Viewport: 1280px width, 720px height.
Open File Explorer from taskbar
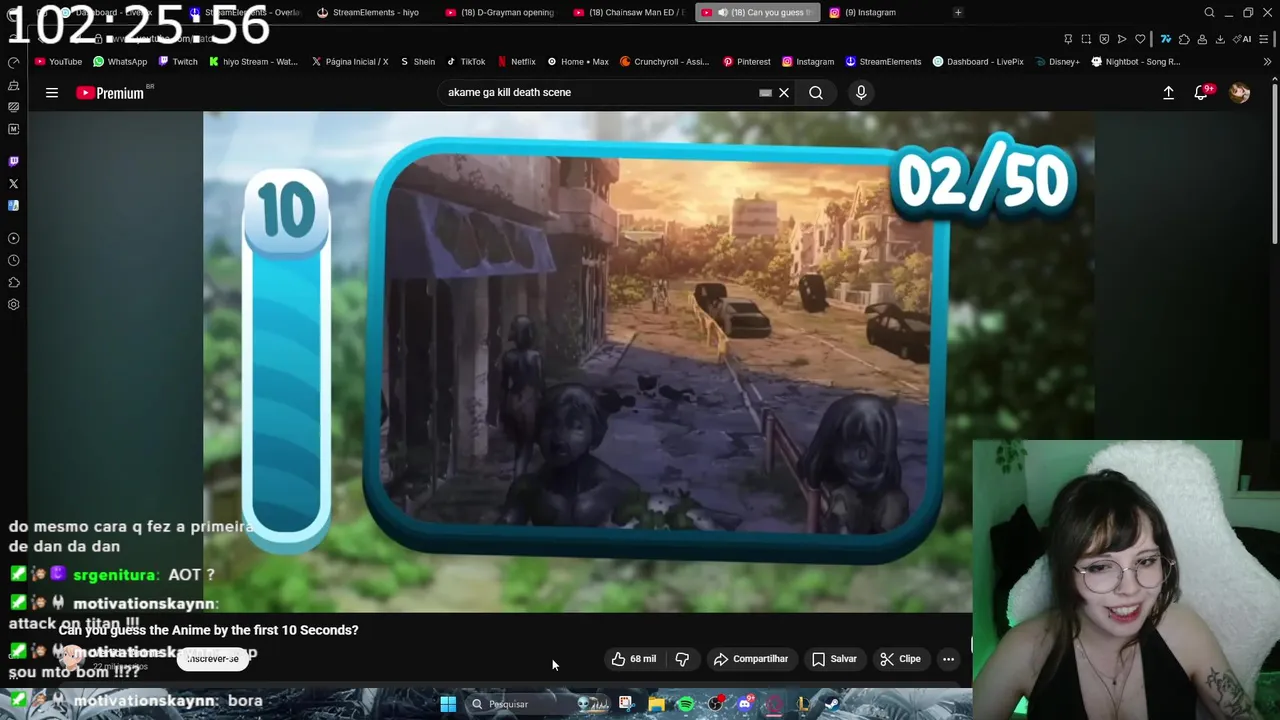point(656,704)
